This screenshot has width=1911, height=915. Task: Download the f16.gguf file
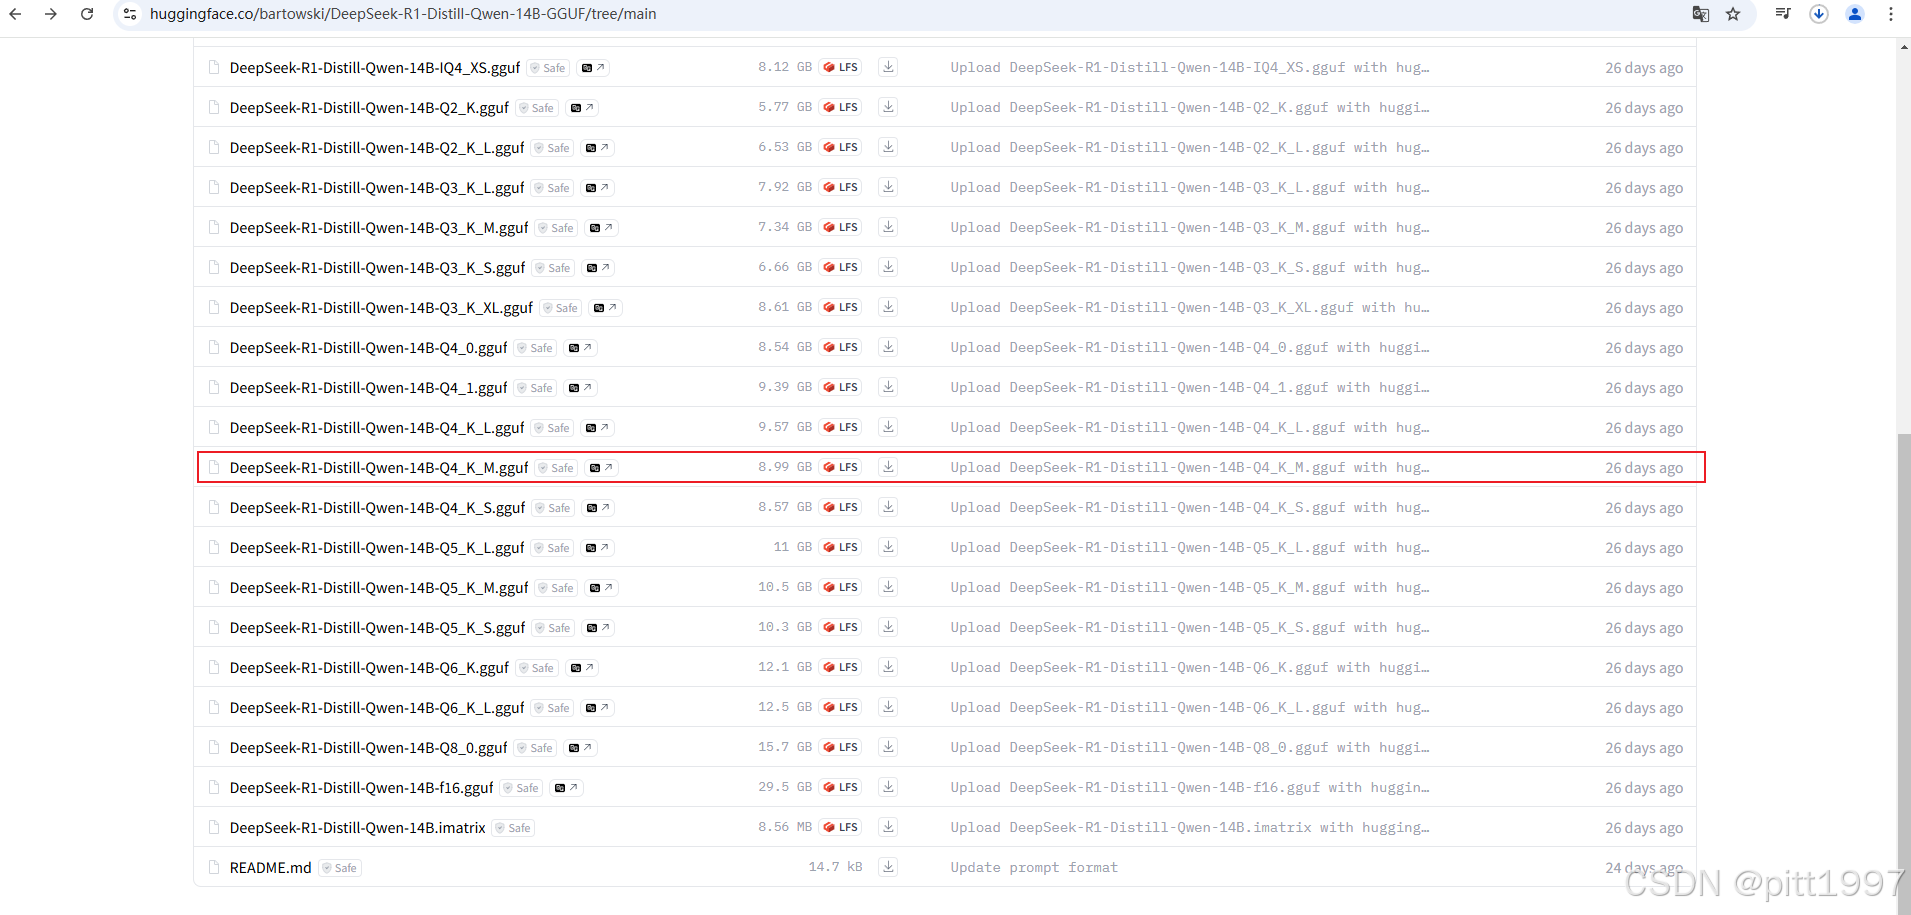coord(888,787)
